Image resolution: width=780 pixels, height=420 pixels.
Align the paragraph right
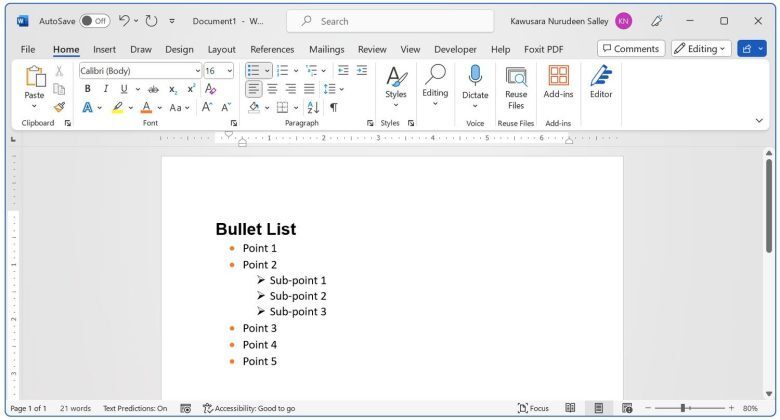(x=291, y=89)
